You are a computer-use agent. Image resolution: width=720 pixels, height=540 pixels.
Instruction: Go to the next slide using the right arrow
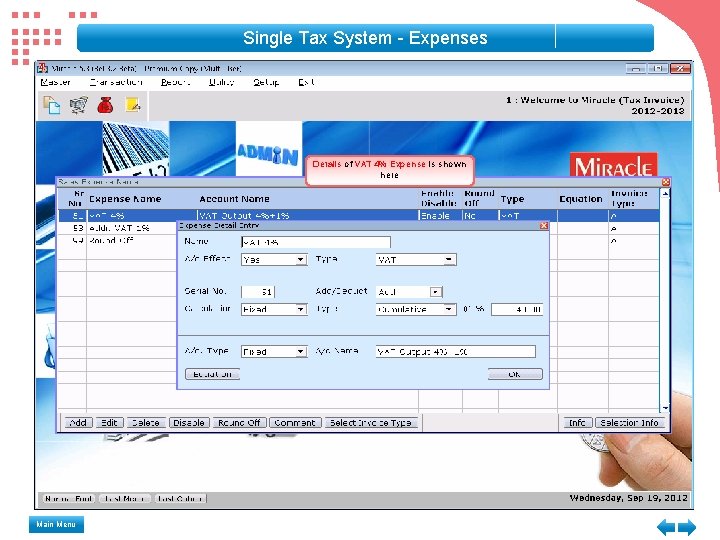point(687,527)
